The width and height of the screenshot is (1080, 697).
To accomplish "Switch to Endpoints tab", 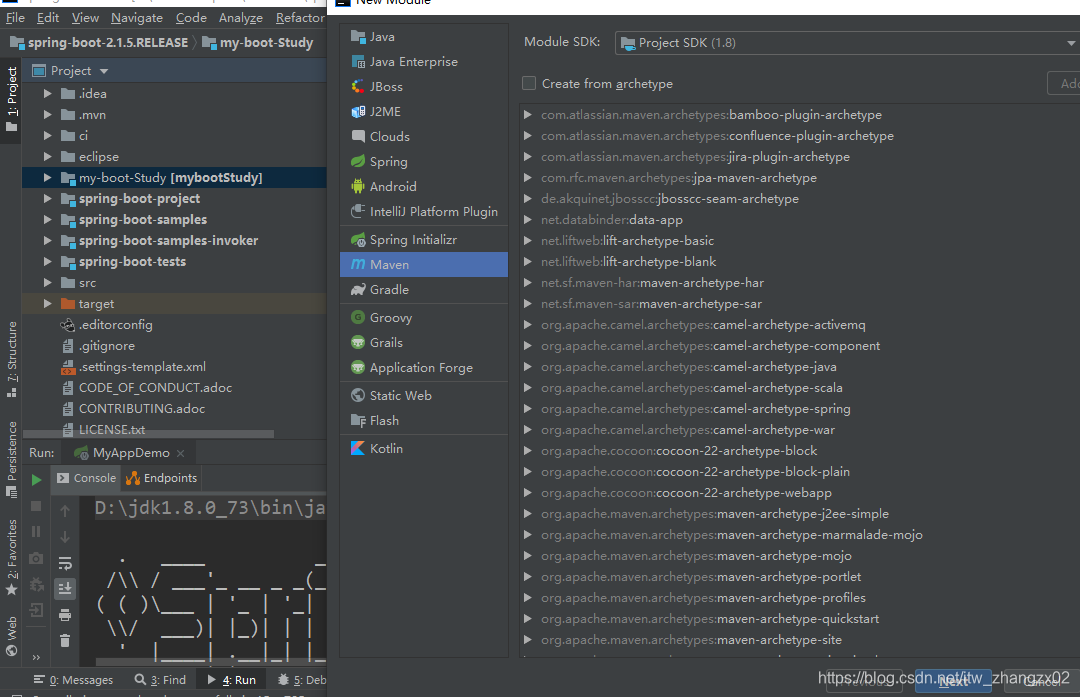I will pos(162,478).
